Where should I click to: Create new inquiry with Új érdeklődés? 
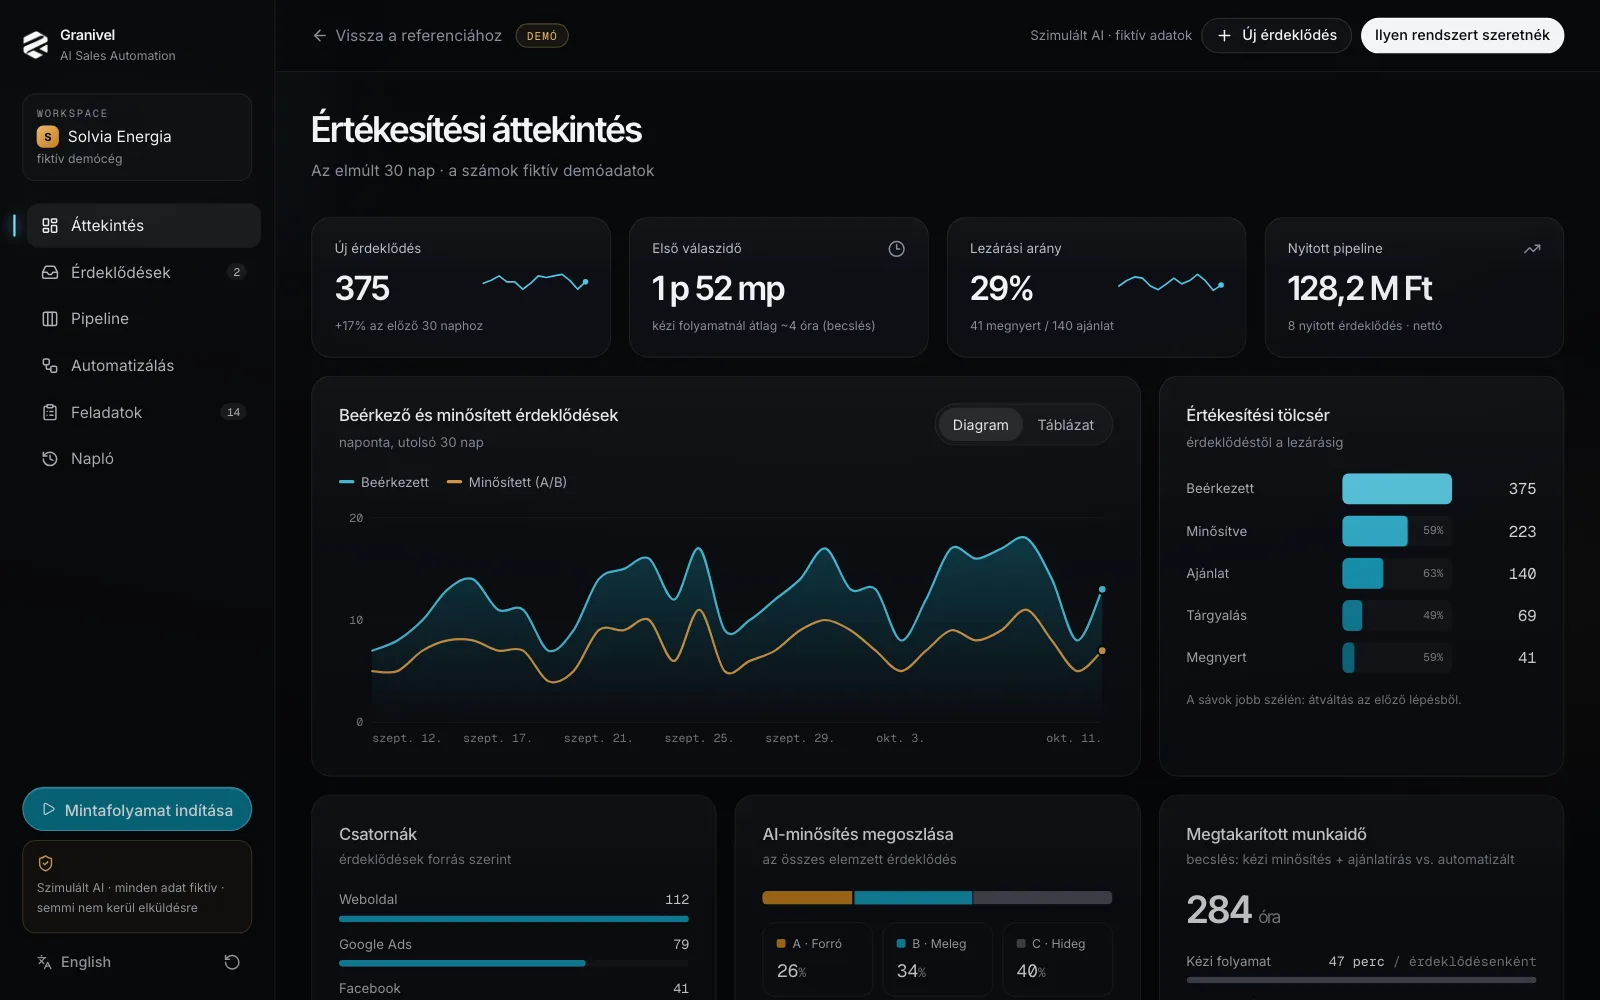tap(1276, 36)
